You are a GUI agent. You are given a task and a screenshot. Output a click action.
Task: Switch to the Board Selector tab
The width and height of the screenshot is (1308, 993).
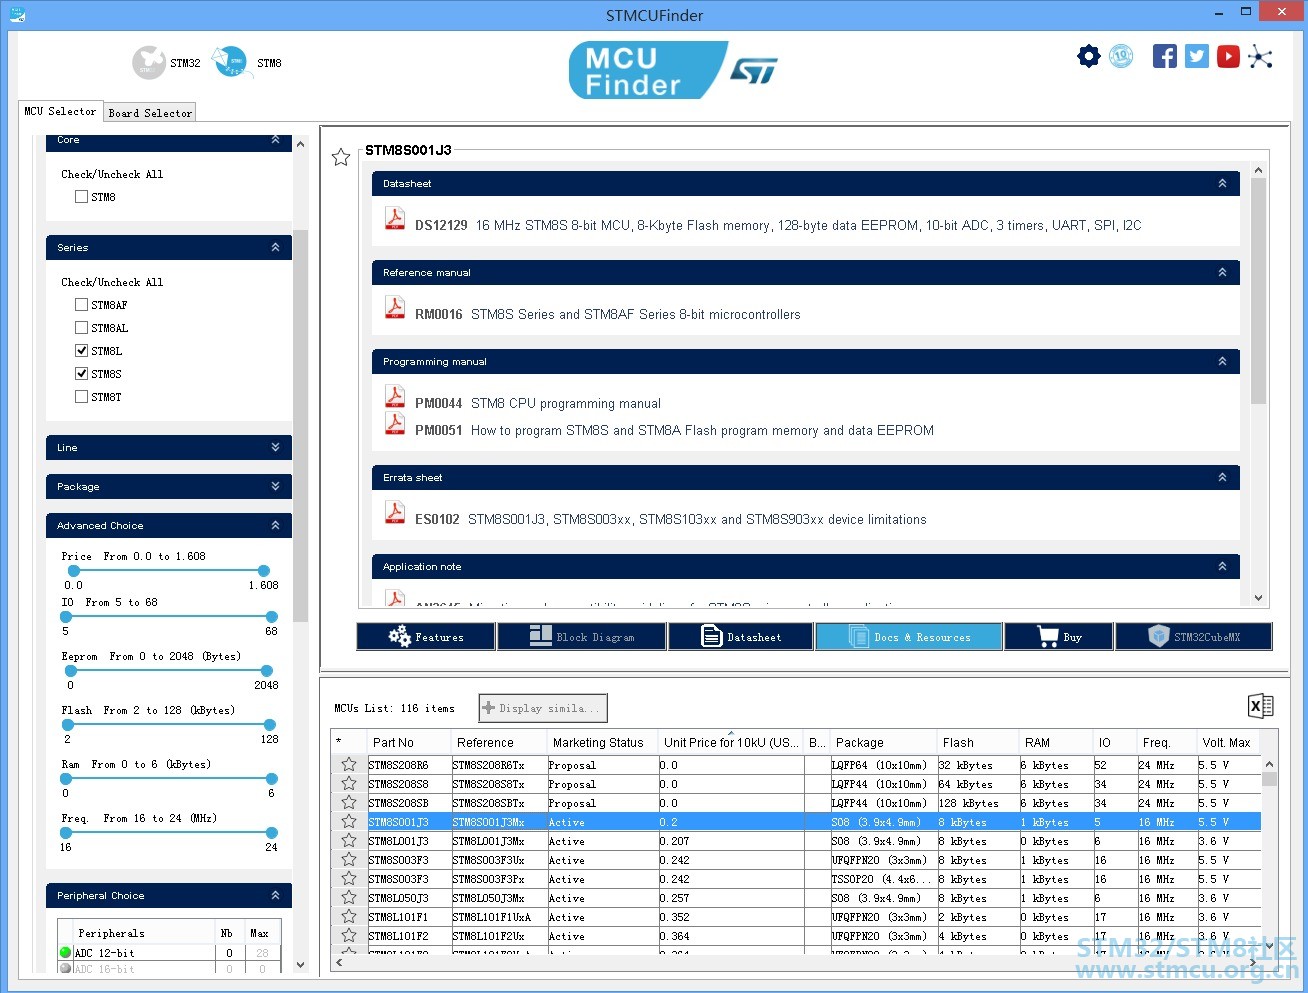tap(150, 113)
